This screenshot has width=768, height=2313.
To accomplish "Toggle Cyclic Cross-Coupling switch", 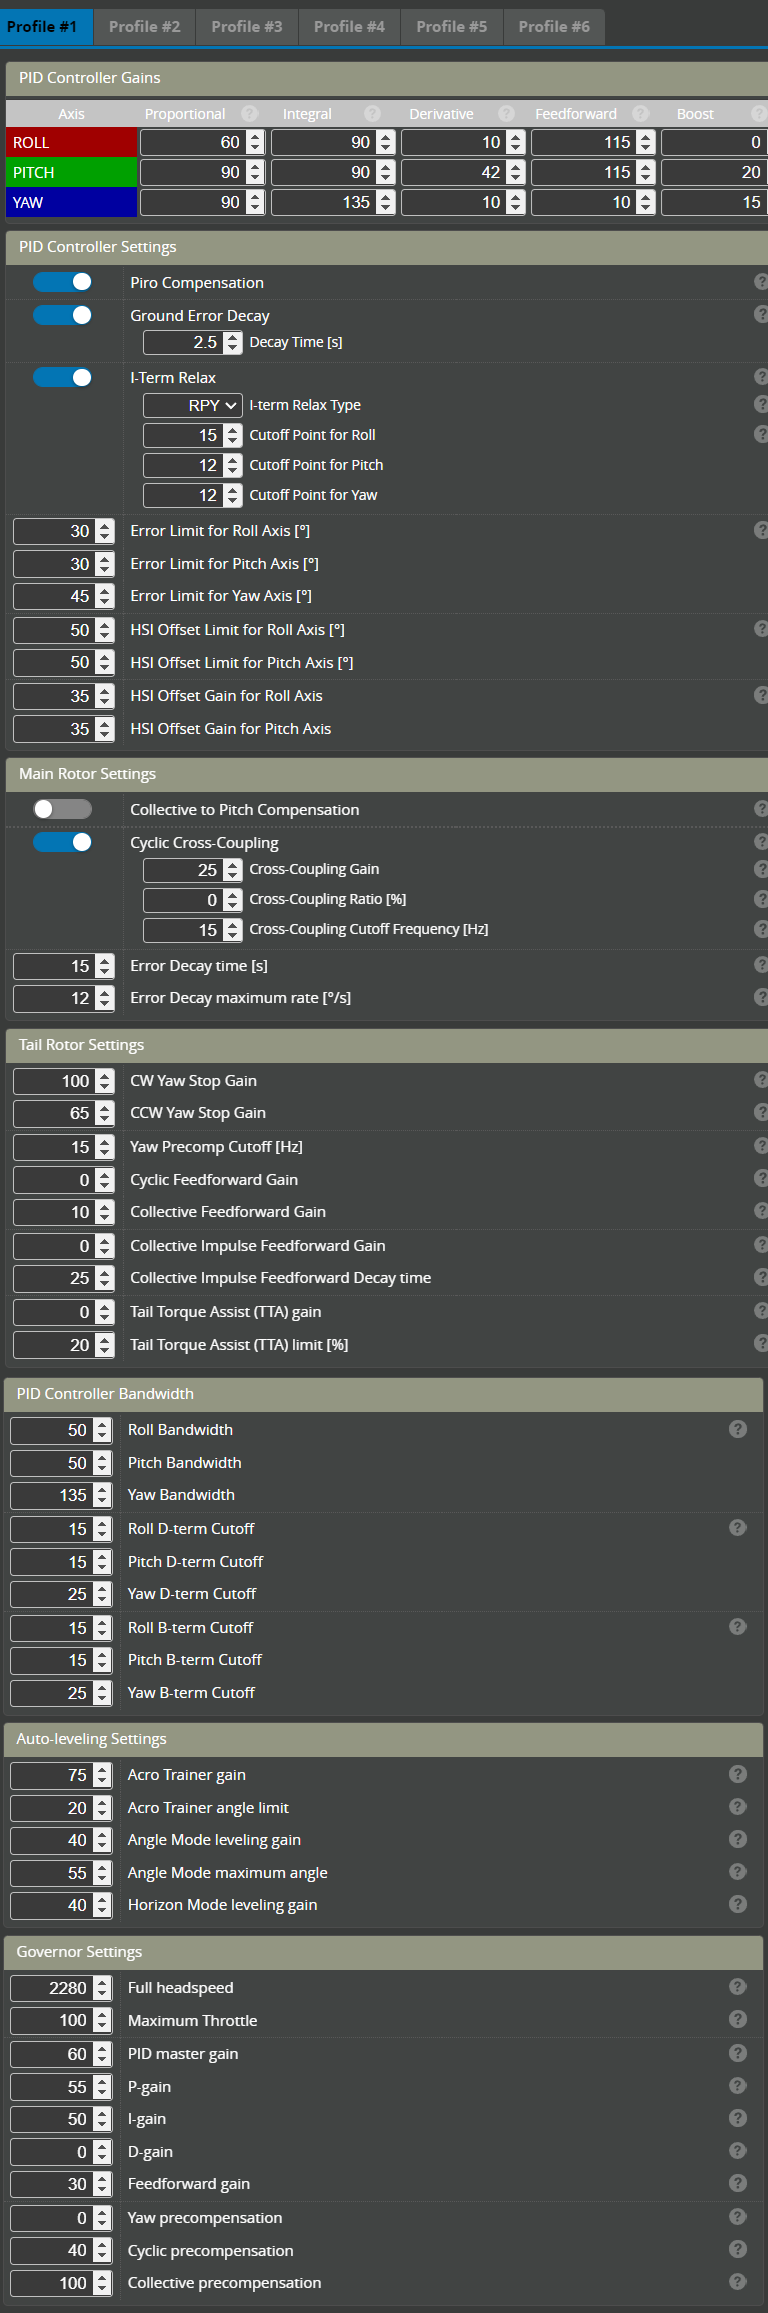I will pyautogui.click(x=62, y=842).
